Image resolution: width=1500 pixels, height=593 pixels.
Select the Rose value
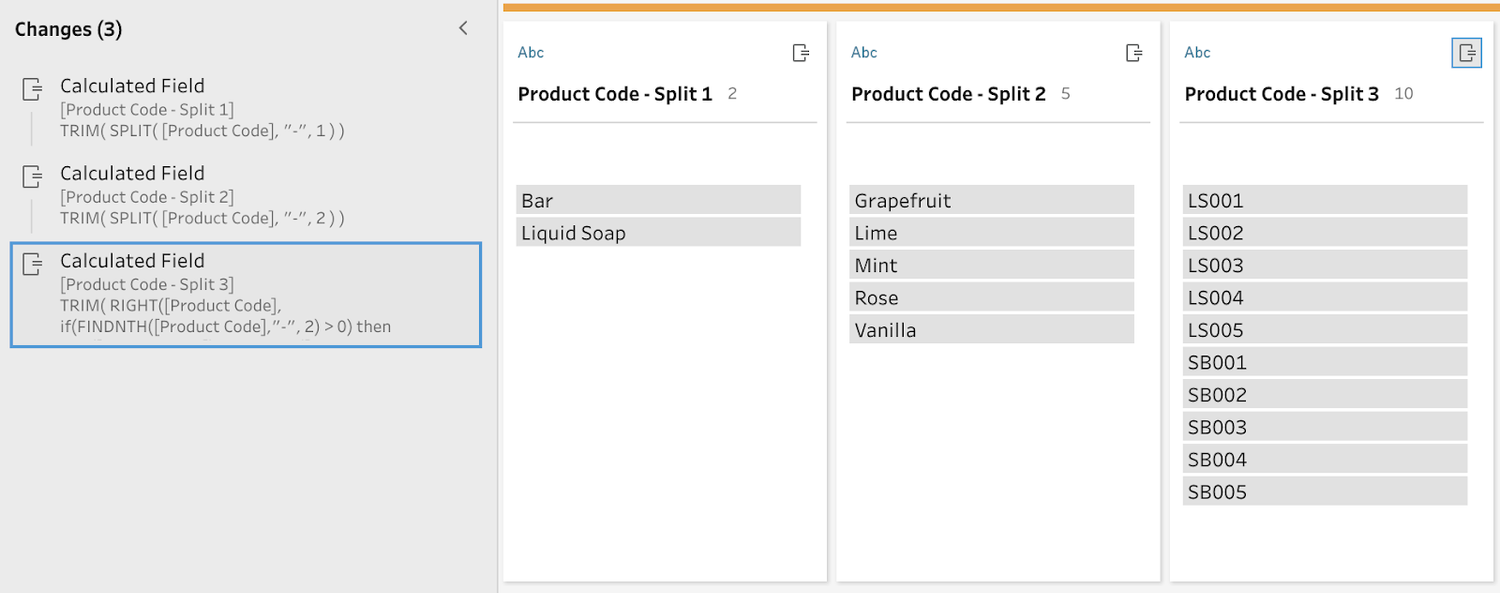tap(992, 297)
